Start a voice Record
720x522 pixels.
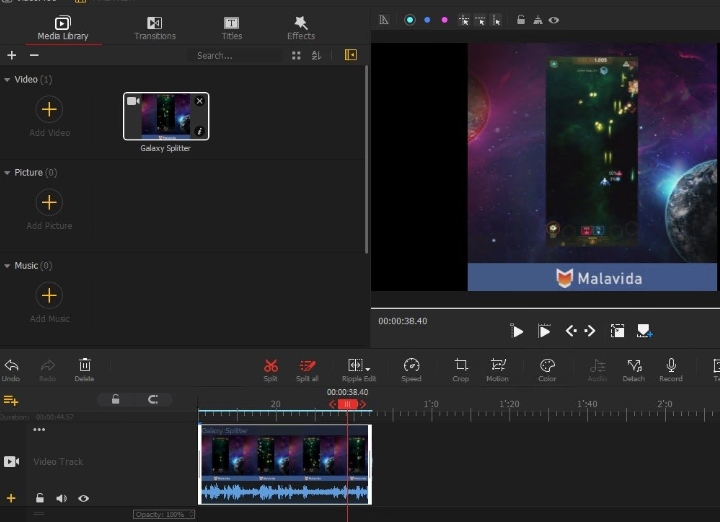point(671,370)
